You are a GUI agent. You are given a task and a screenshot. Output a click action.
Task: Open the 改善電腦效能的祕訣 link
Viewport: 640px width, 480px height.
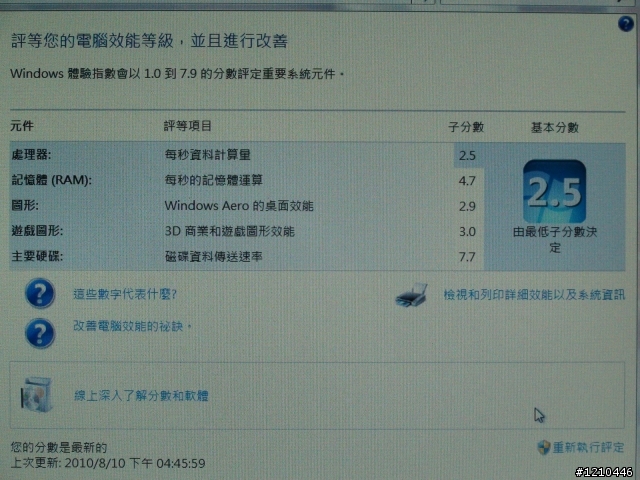click(x=132, y=326)
